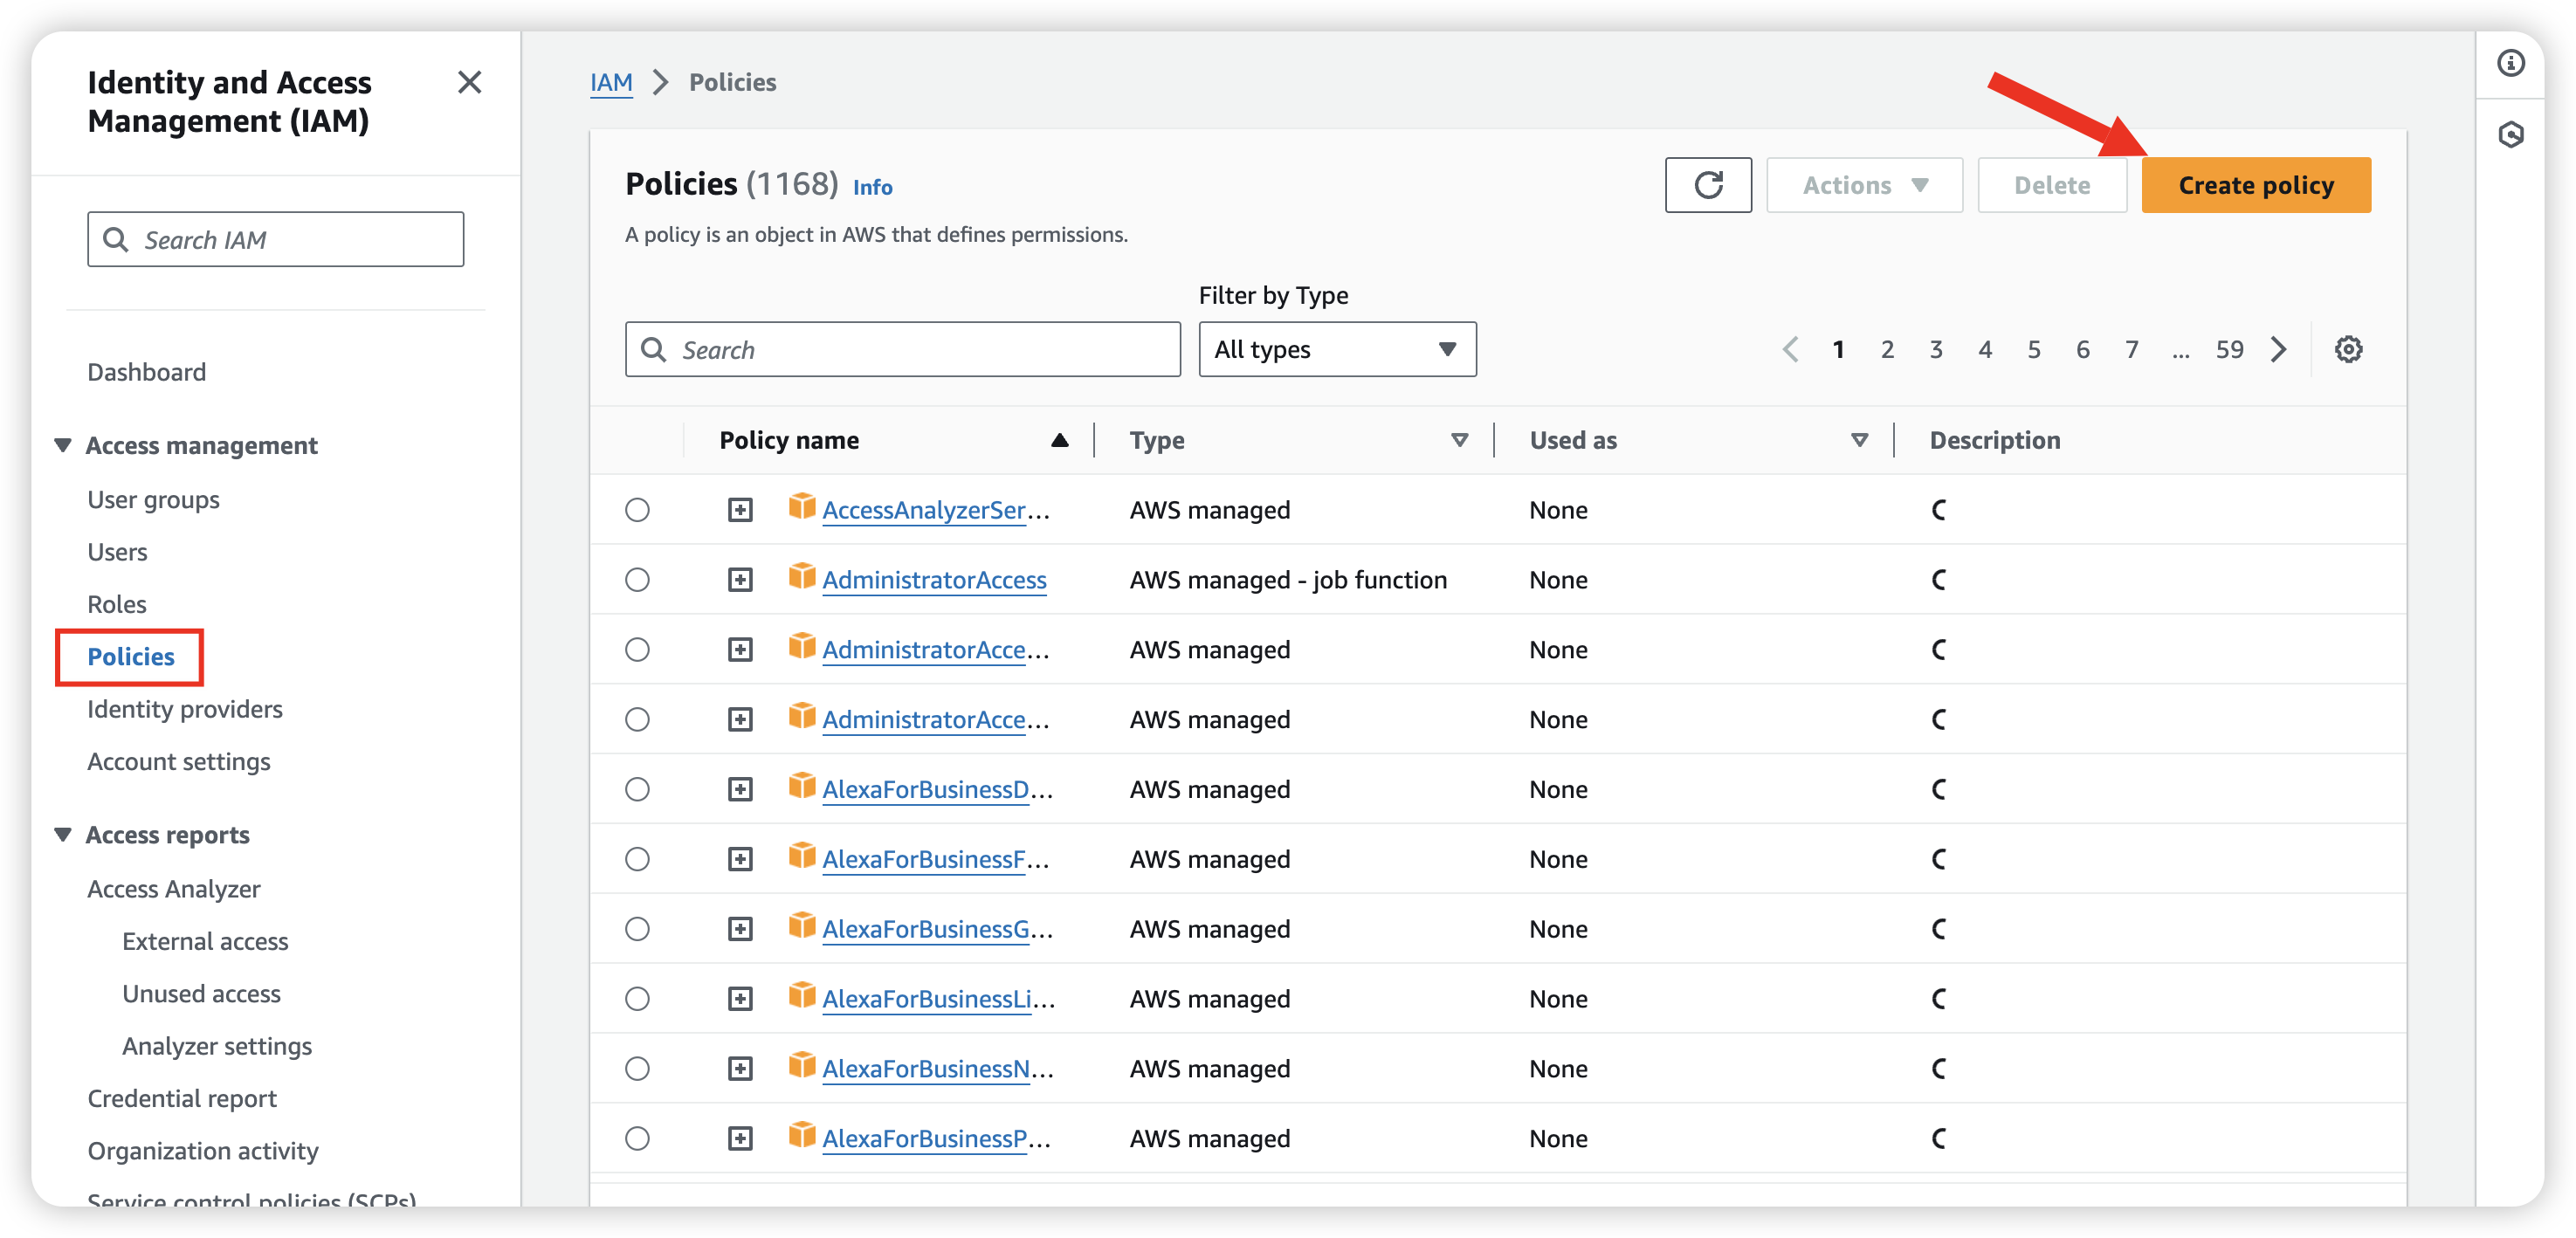Click the policy cube icon for AdministratorAccess
2576x1238 pixels.
coord(801,577)
